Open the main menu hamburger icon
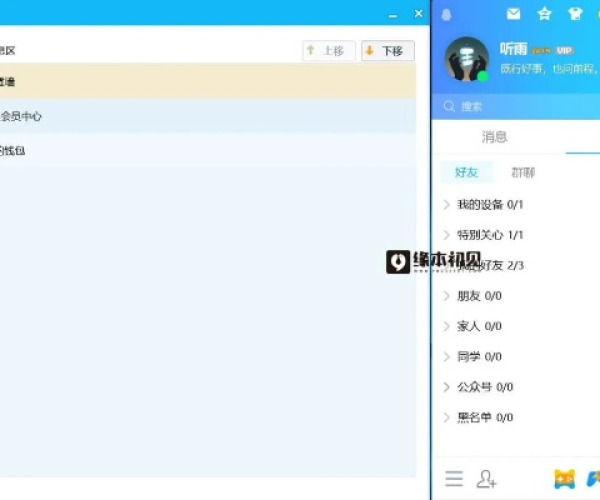Viewport: 600px width, 500px height. [x=454, y=479]
